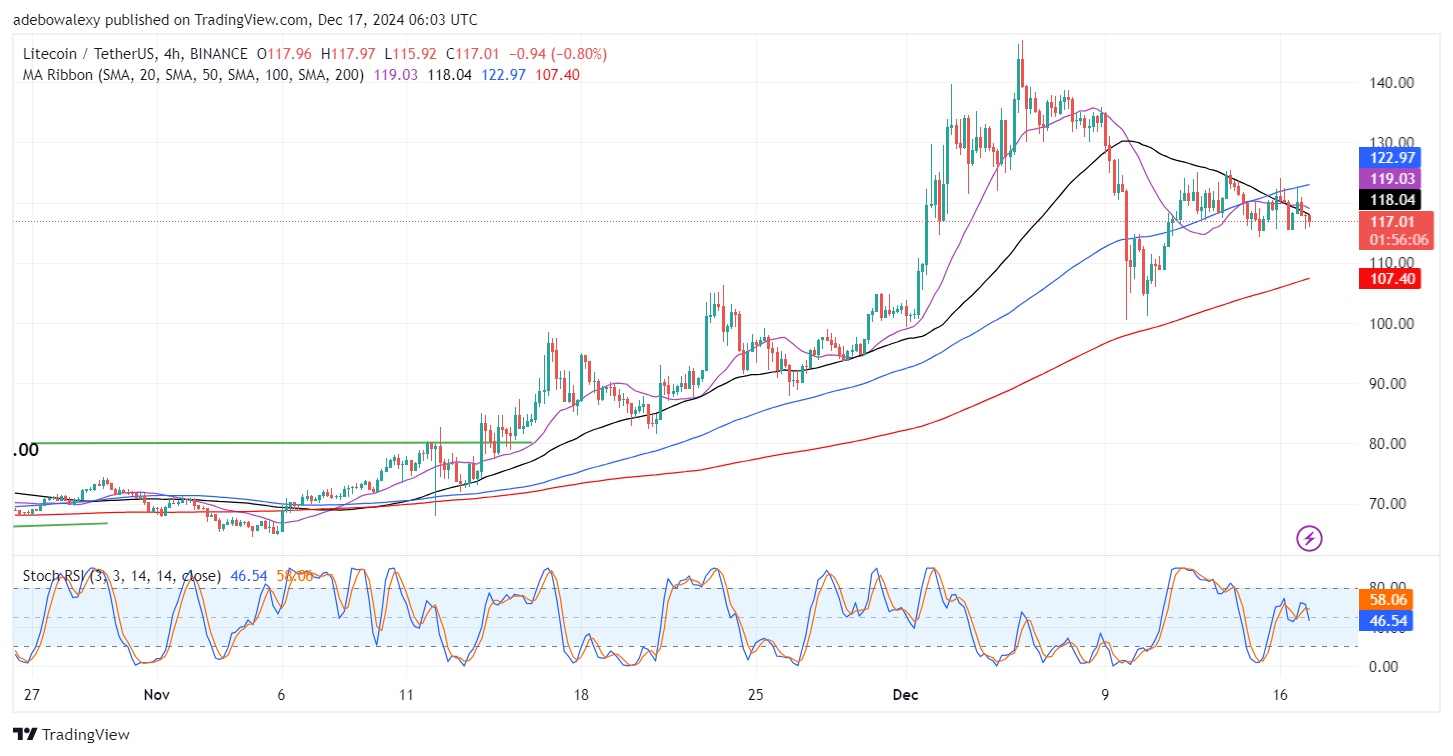Click the 25 date label on time axis
This screenshot has width=1453, height=756.
click(x=755, y=695)
